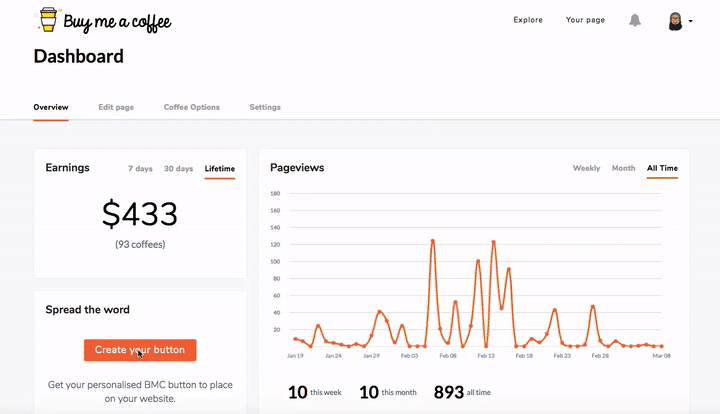Click the highest peak on pageviews chart
This screenshot has width=720, height=414.
(432, 240)
